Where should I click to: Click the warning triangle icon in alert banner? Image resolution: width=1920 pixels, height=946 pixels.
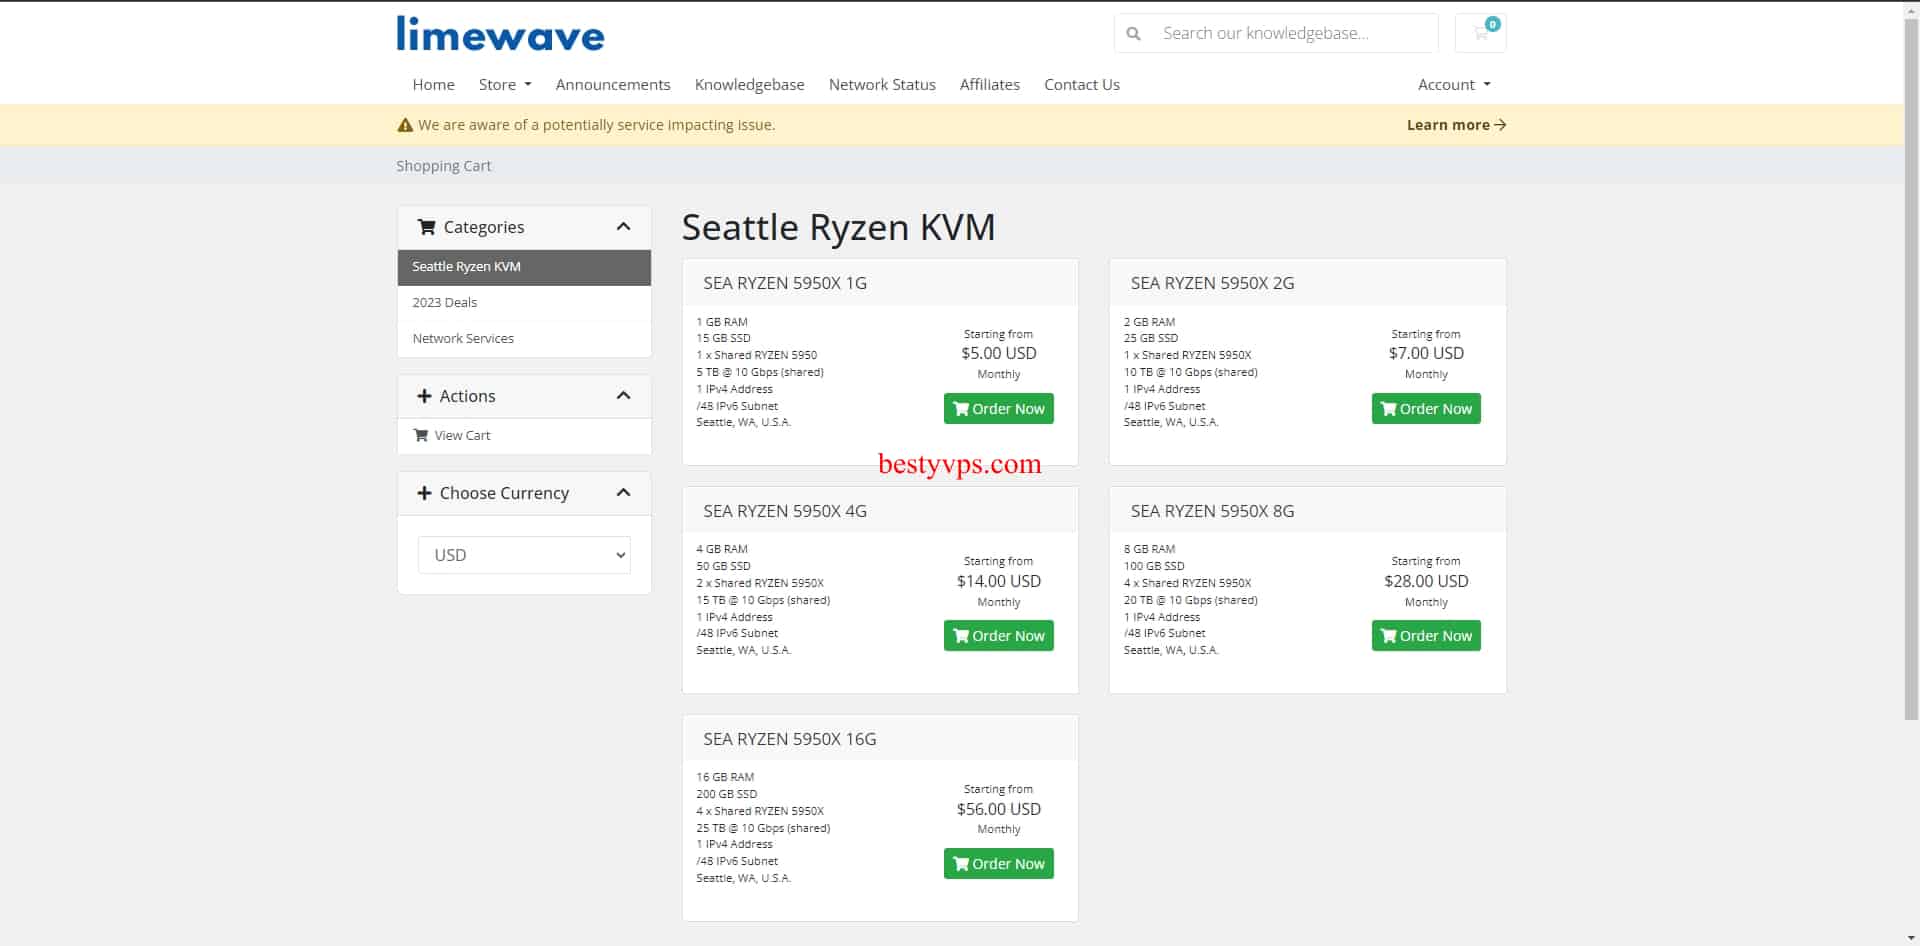[405, 125]
